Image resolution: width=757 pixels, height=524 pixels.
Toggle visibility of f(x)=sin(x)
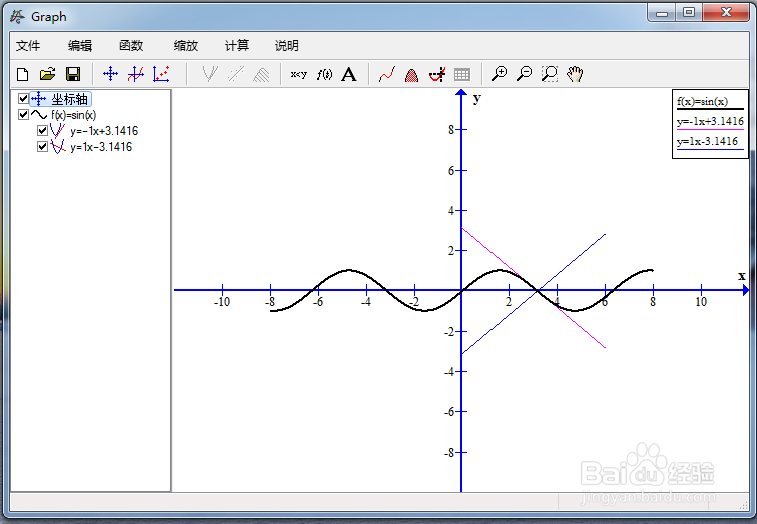23,114
